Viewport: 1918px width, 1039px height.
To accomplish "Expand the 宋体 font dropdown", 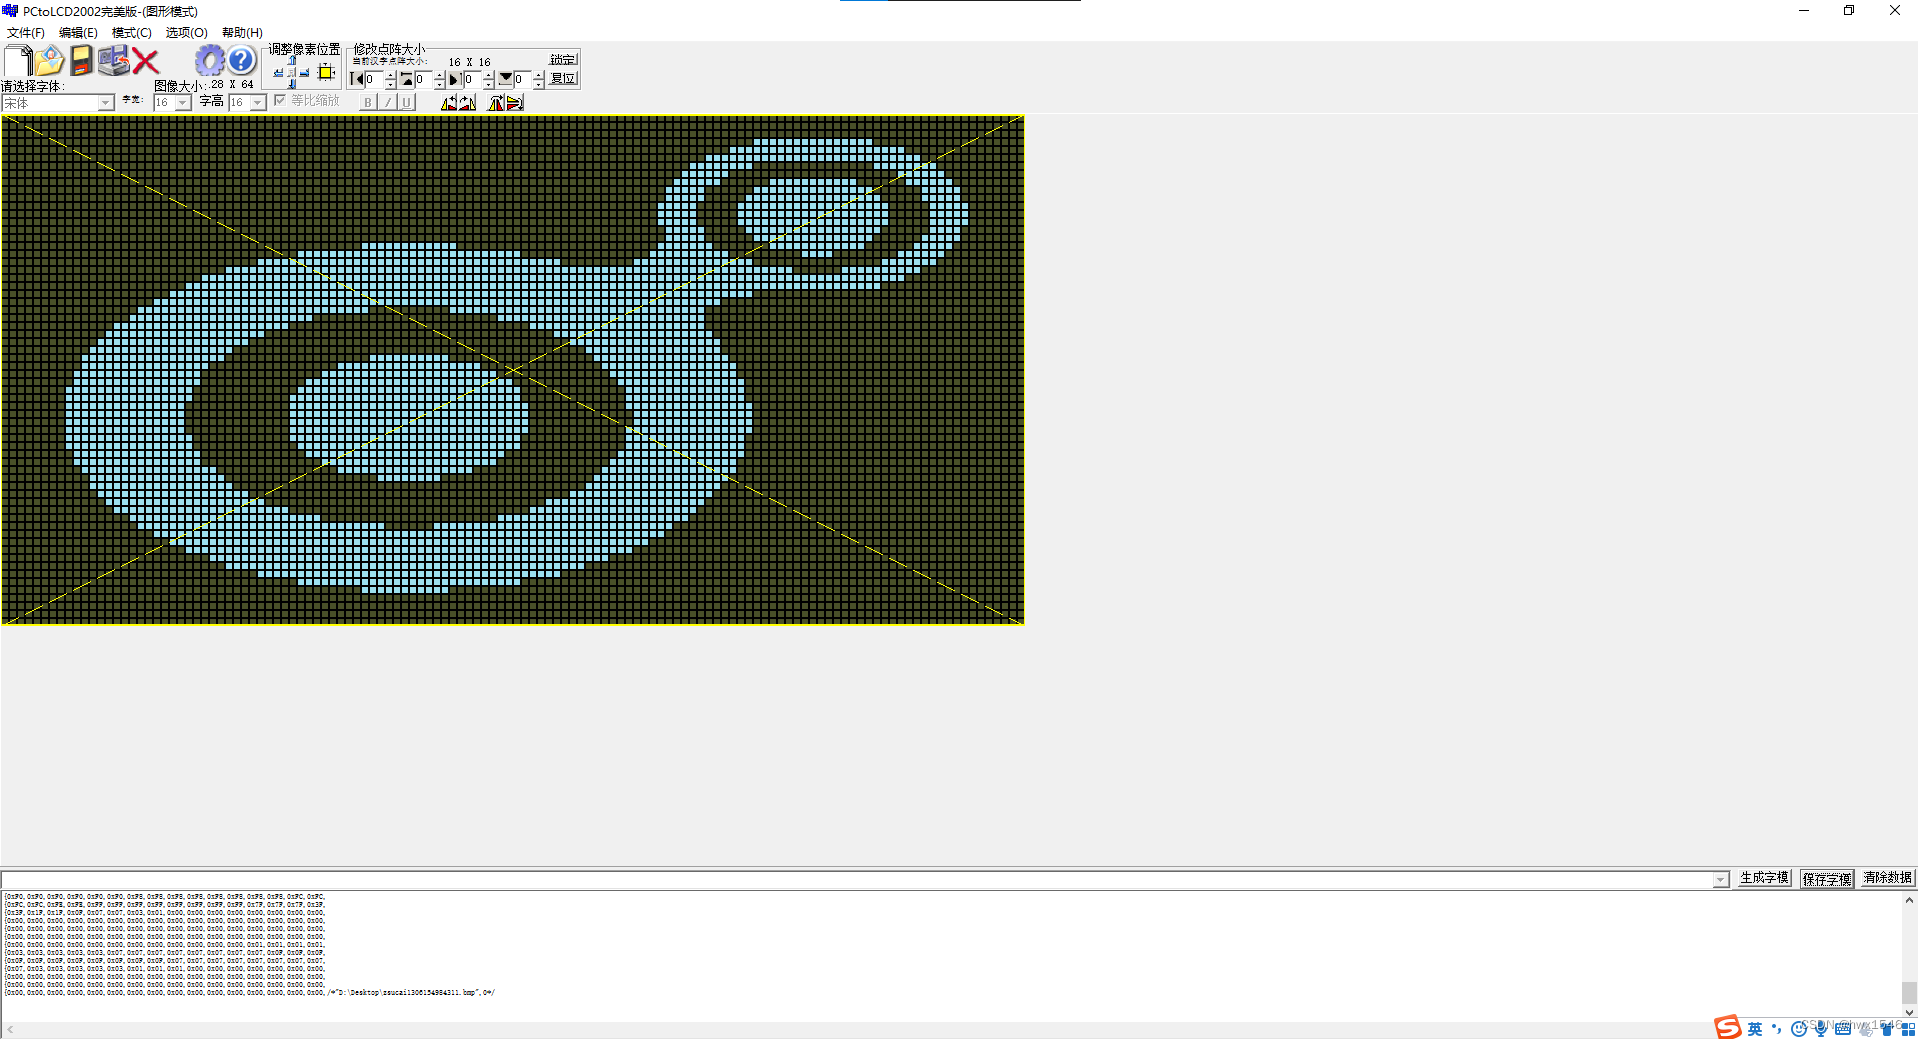I will coord(105,103).
